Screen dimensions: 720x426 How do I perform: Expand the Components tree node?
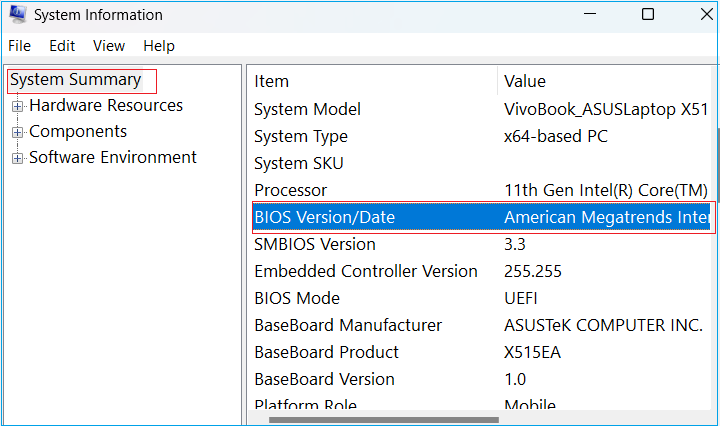tap(17, 132)
